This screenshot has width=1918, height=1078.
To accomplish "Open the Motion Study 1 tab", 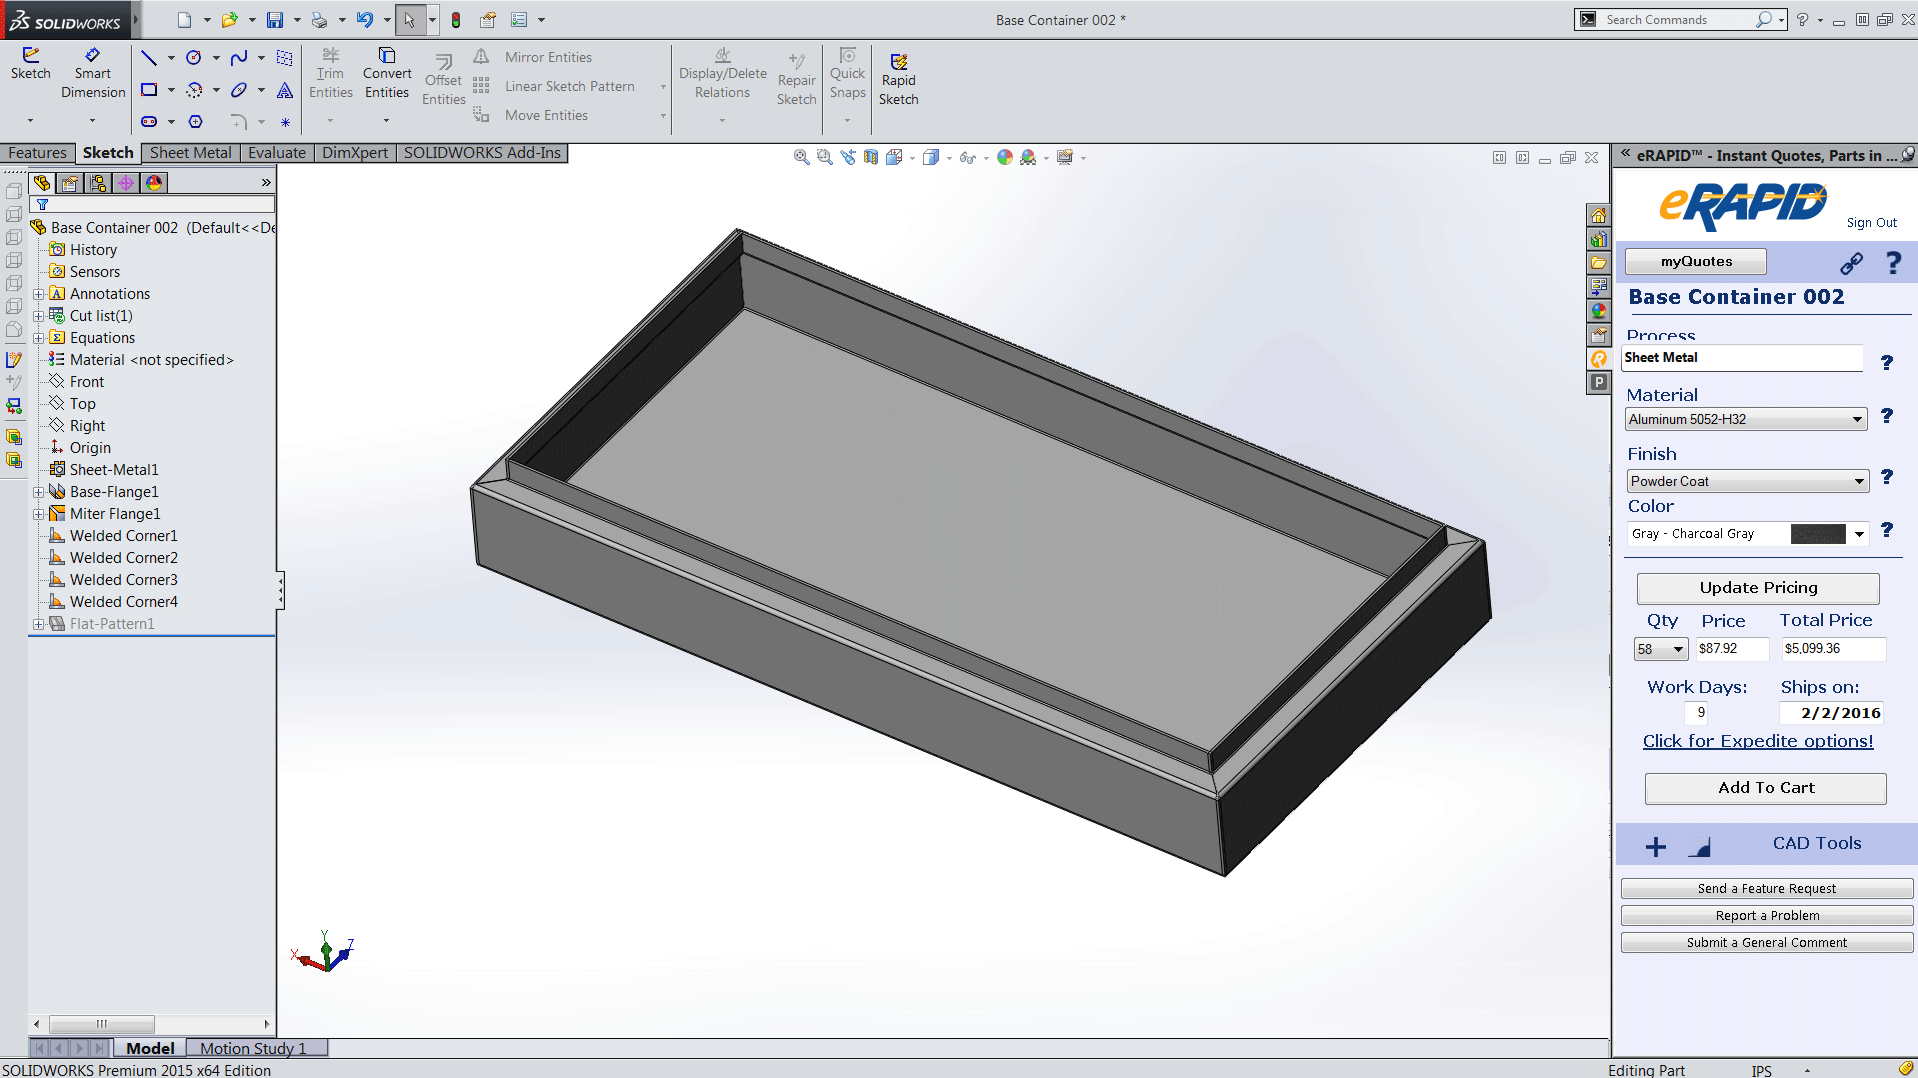I will click(253, 1048).
